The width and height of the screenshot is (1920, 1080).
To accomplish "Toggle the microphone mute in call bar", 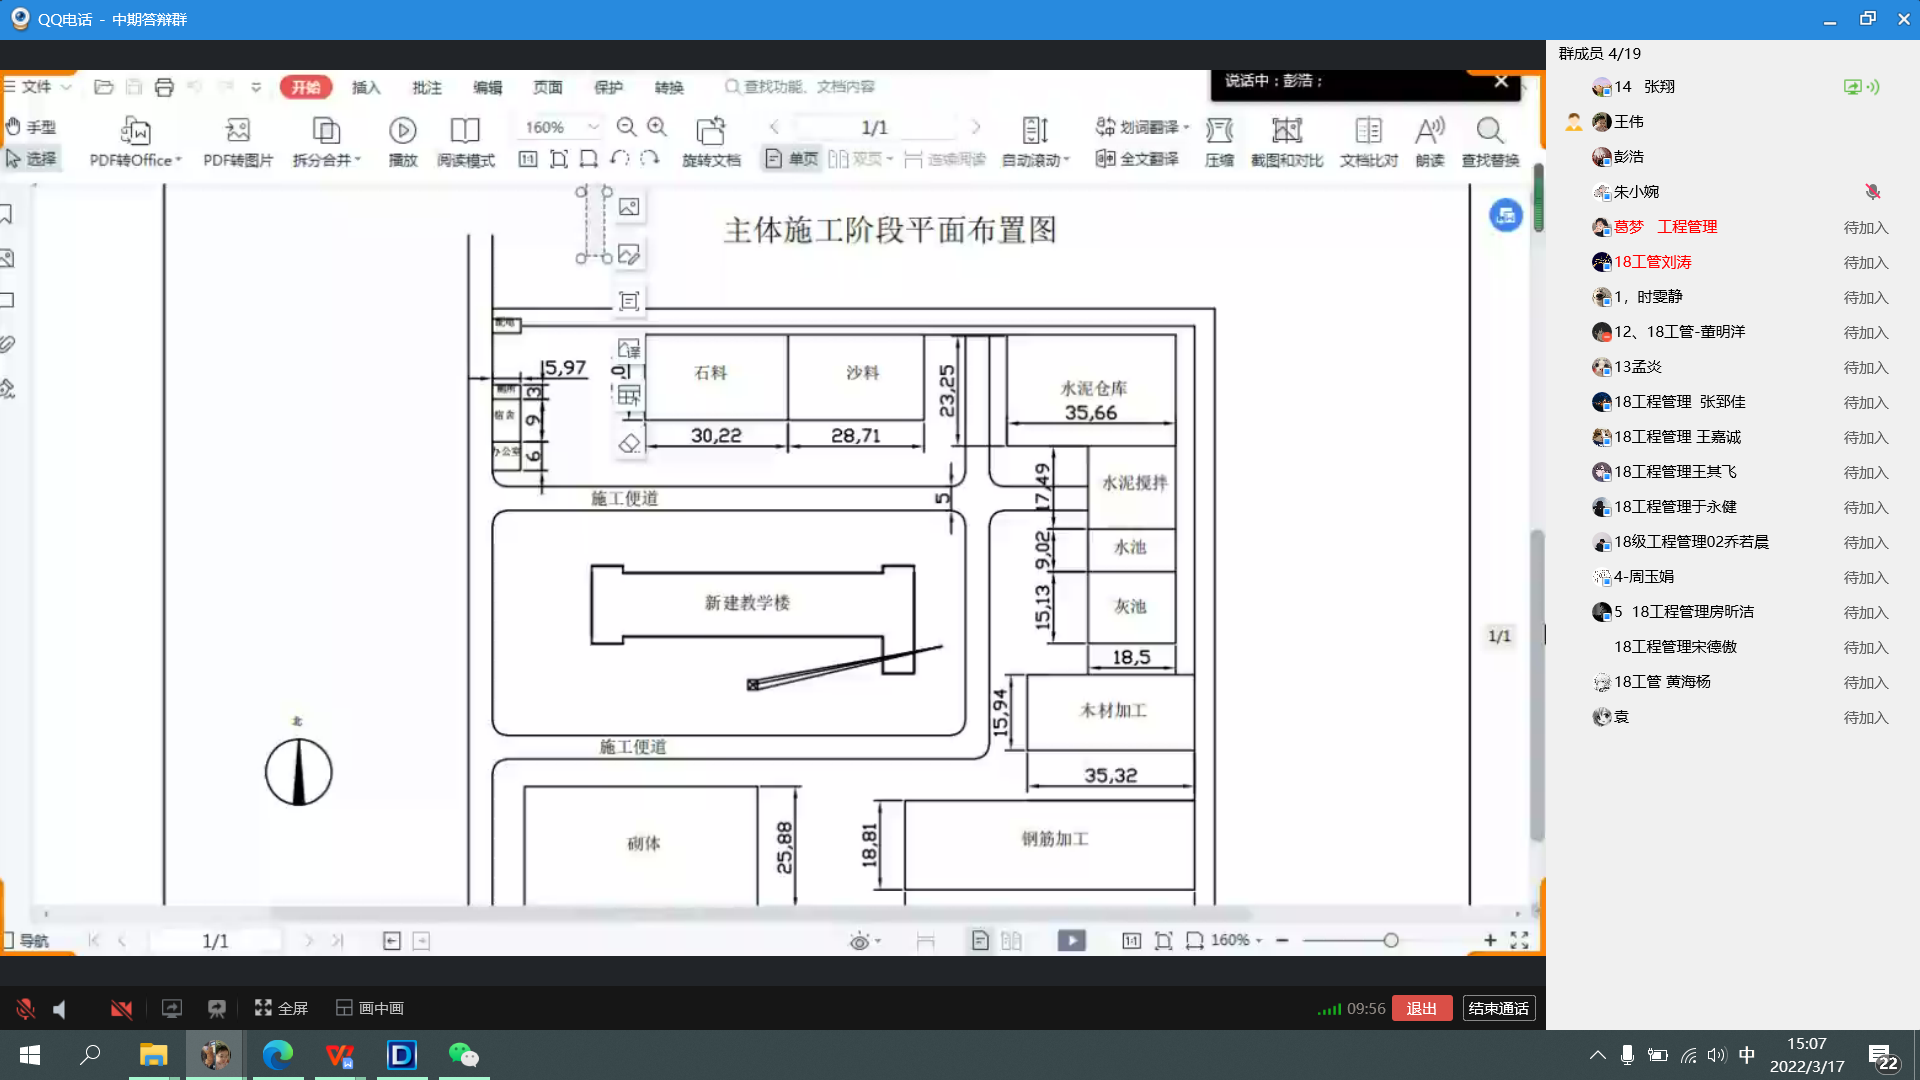I will 26,1009.
